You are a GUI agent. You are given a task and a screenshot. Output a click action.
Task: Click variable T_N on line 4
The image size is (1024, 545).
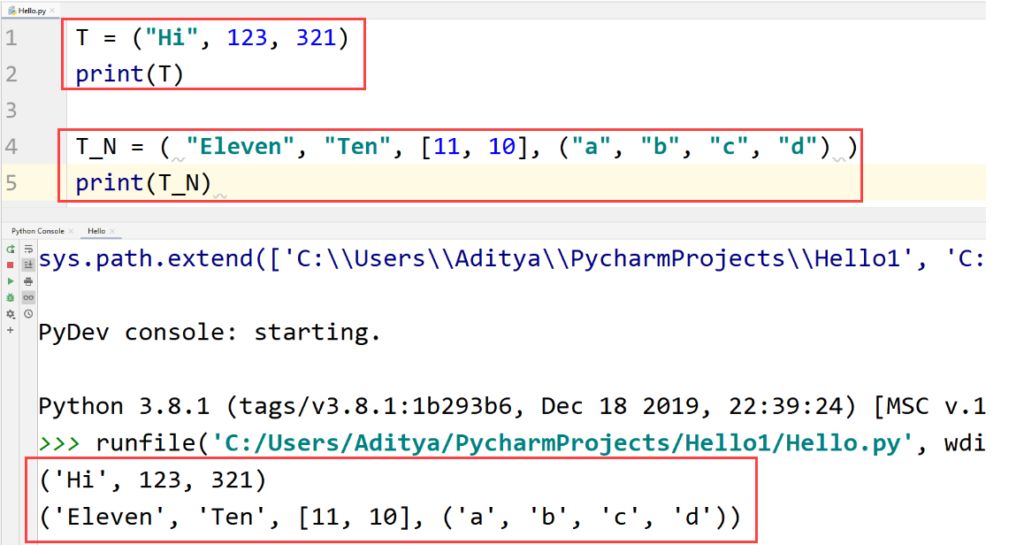coord(96,147)
